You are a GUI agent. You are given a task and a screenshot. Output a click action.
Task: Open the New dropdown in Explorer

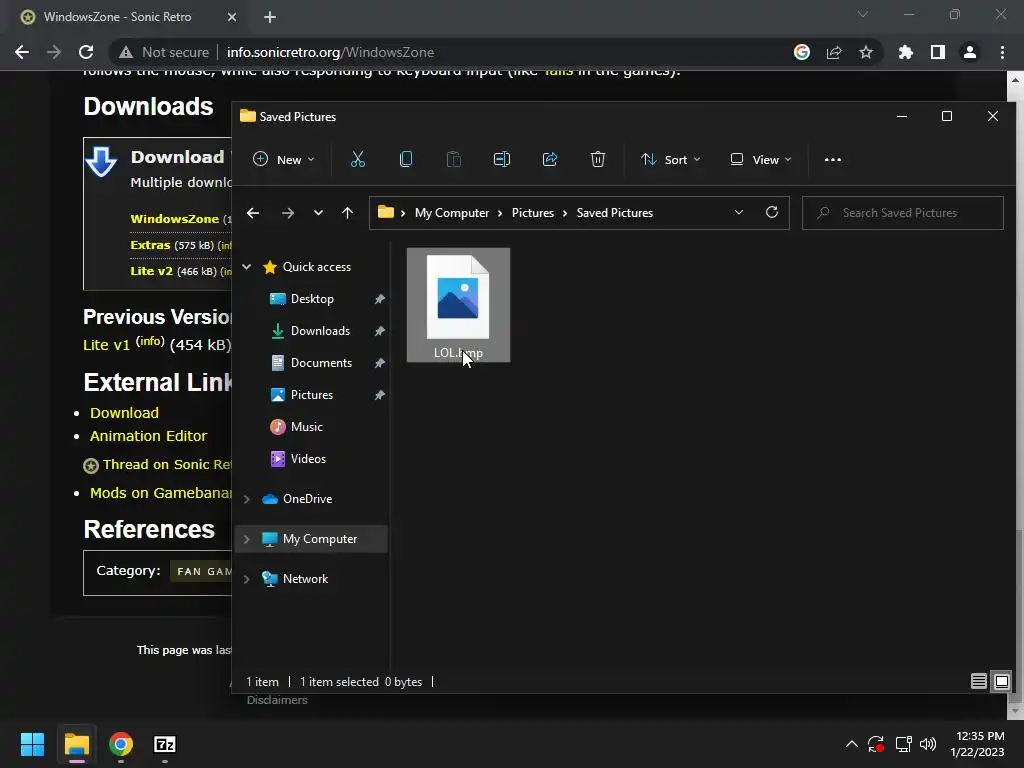click(284, 159)
